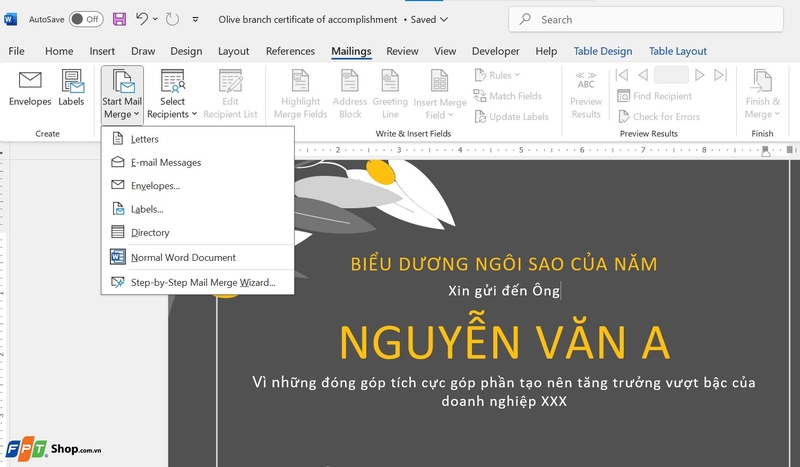
Task: Expand the Select Recipients dropdown
Action: [172, 94]
